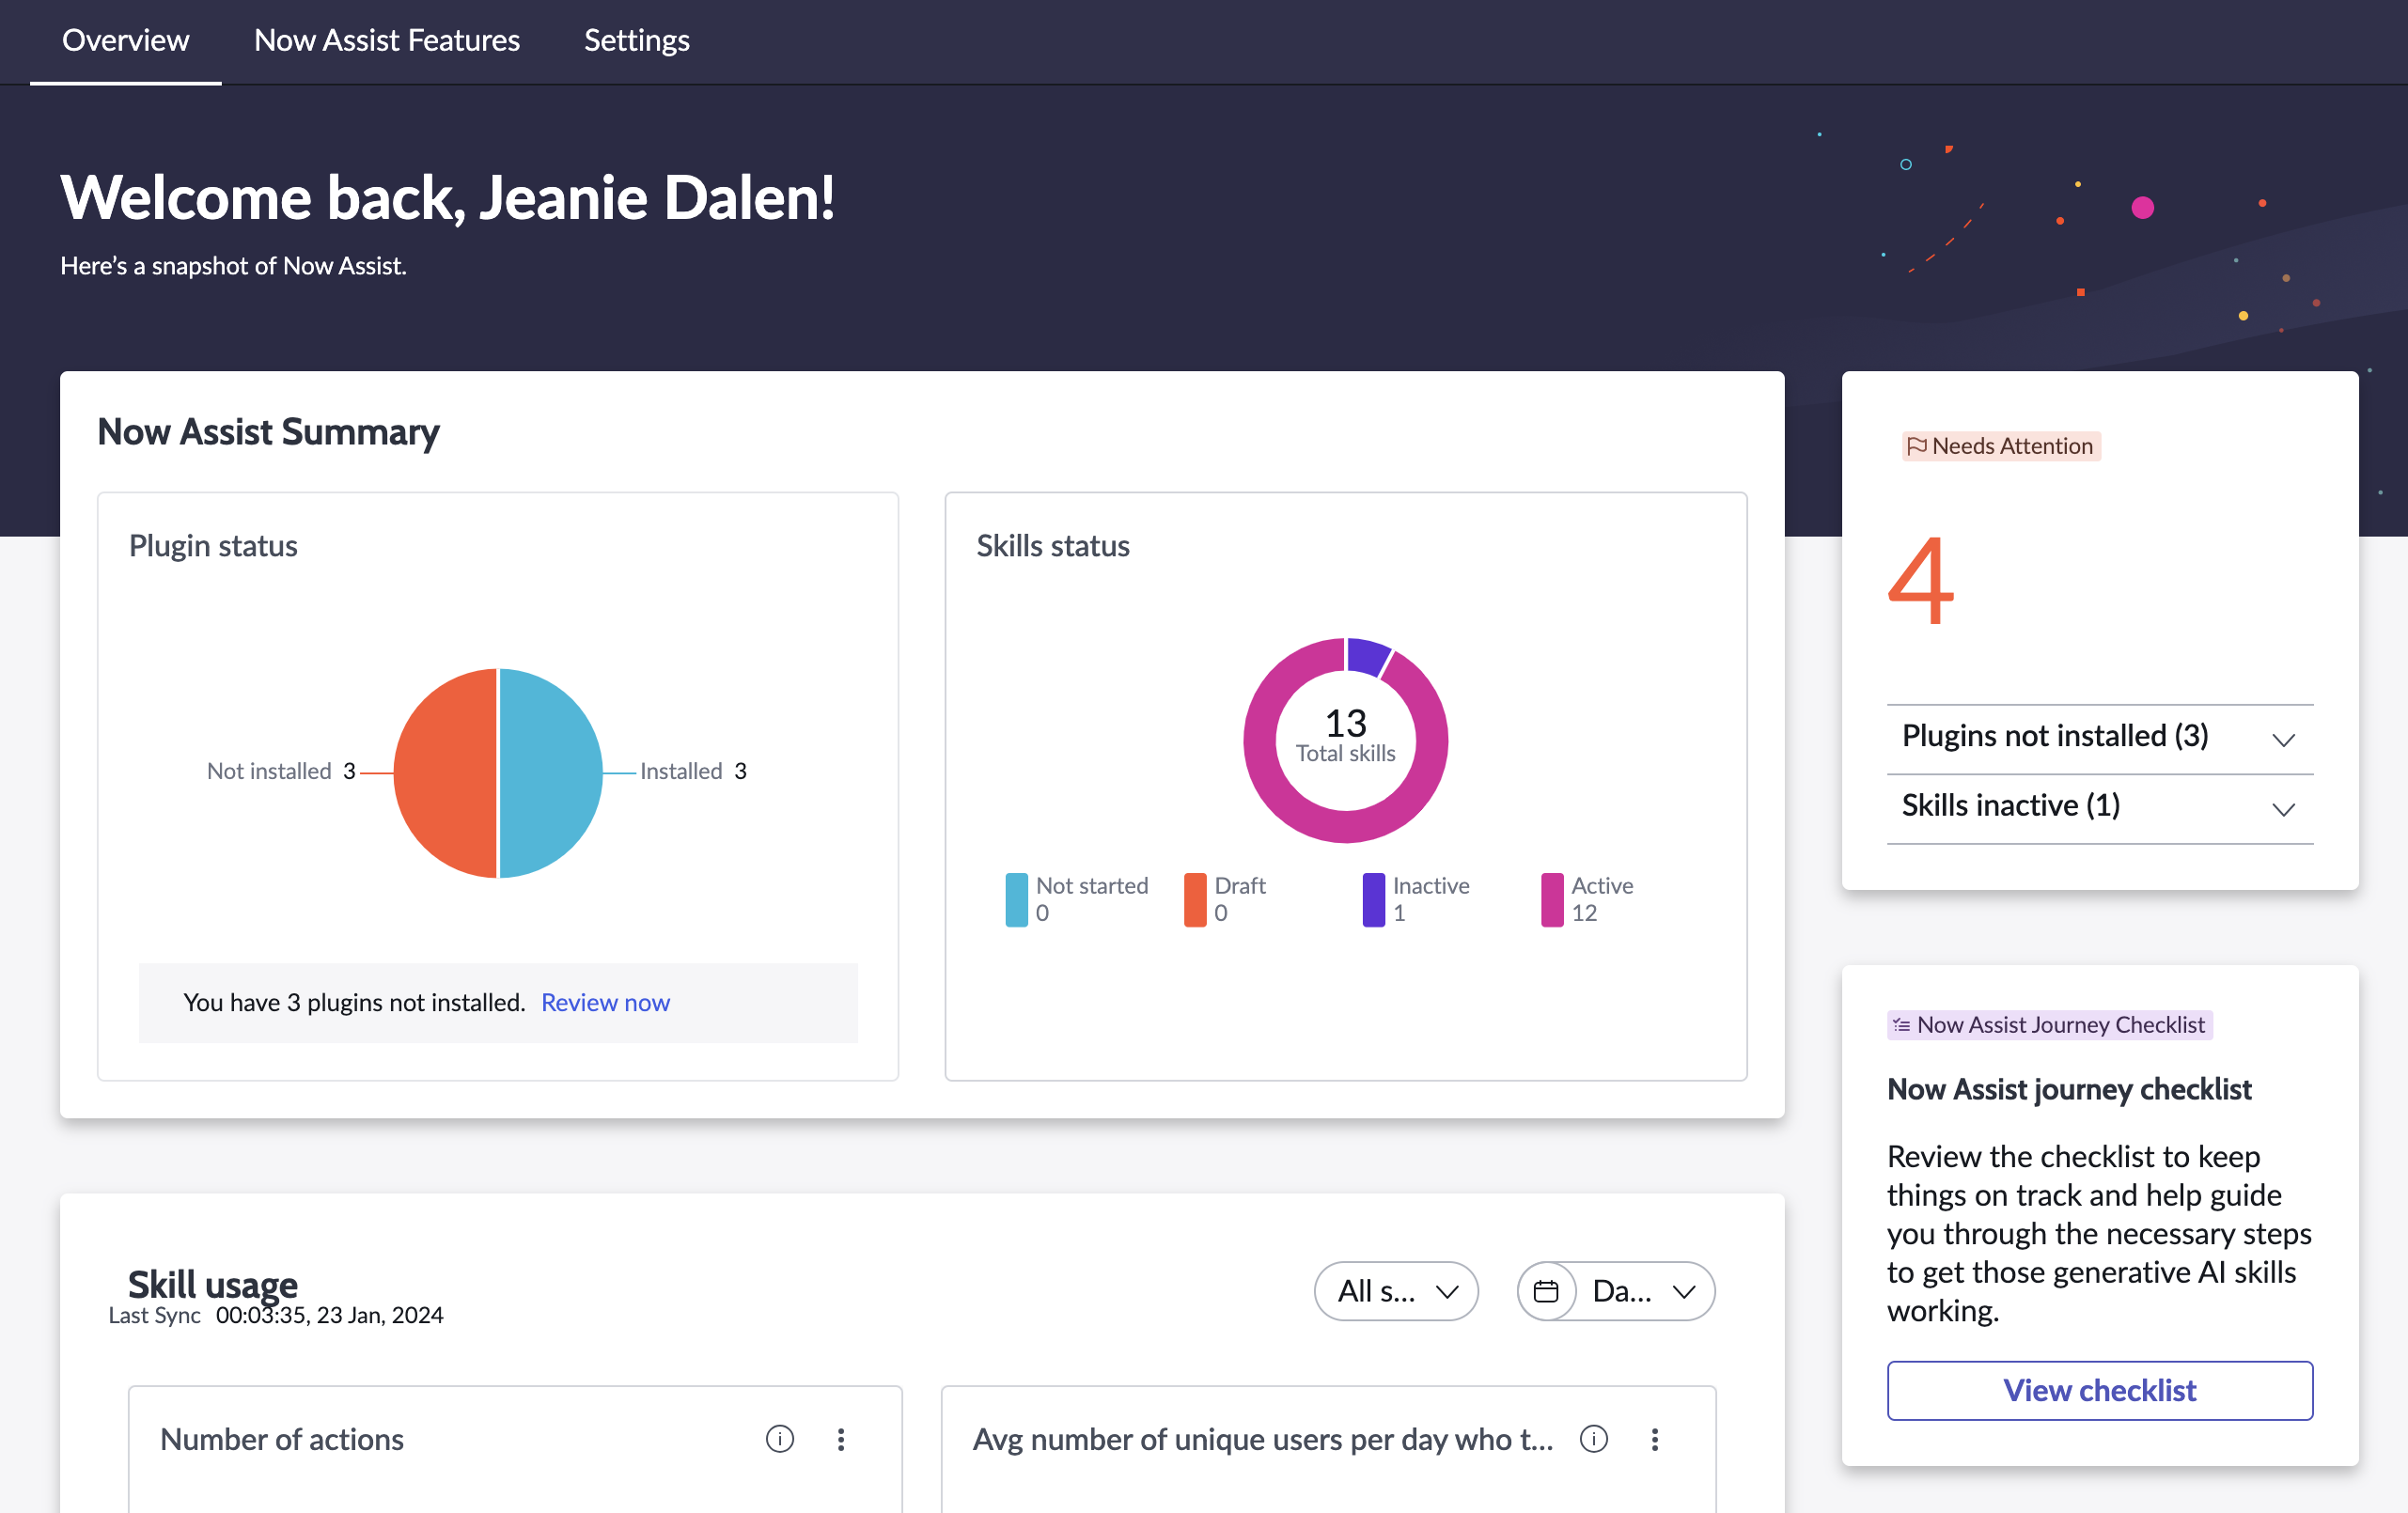Open the Now Assist Features tab
The width and height of the screenshot is (2408, 1513).
coord(387,40)
